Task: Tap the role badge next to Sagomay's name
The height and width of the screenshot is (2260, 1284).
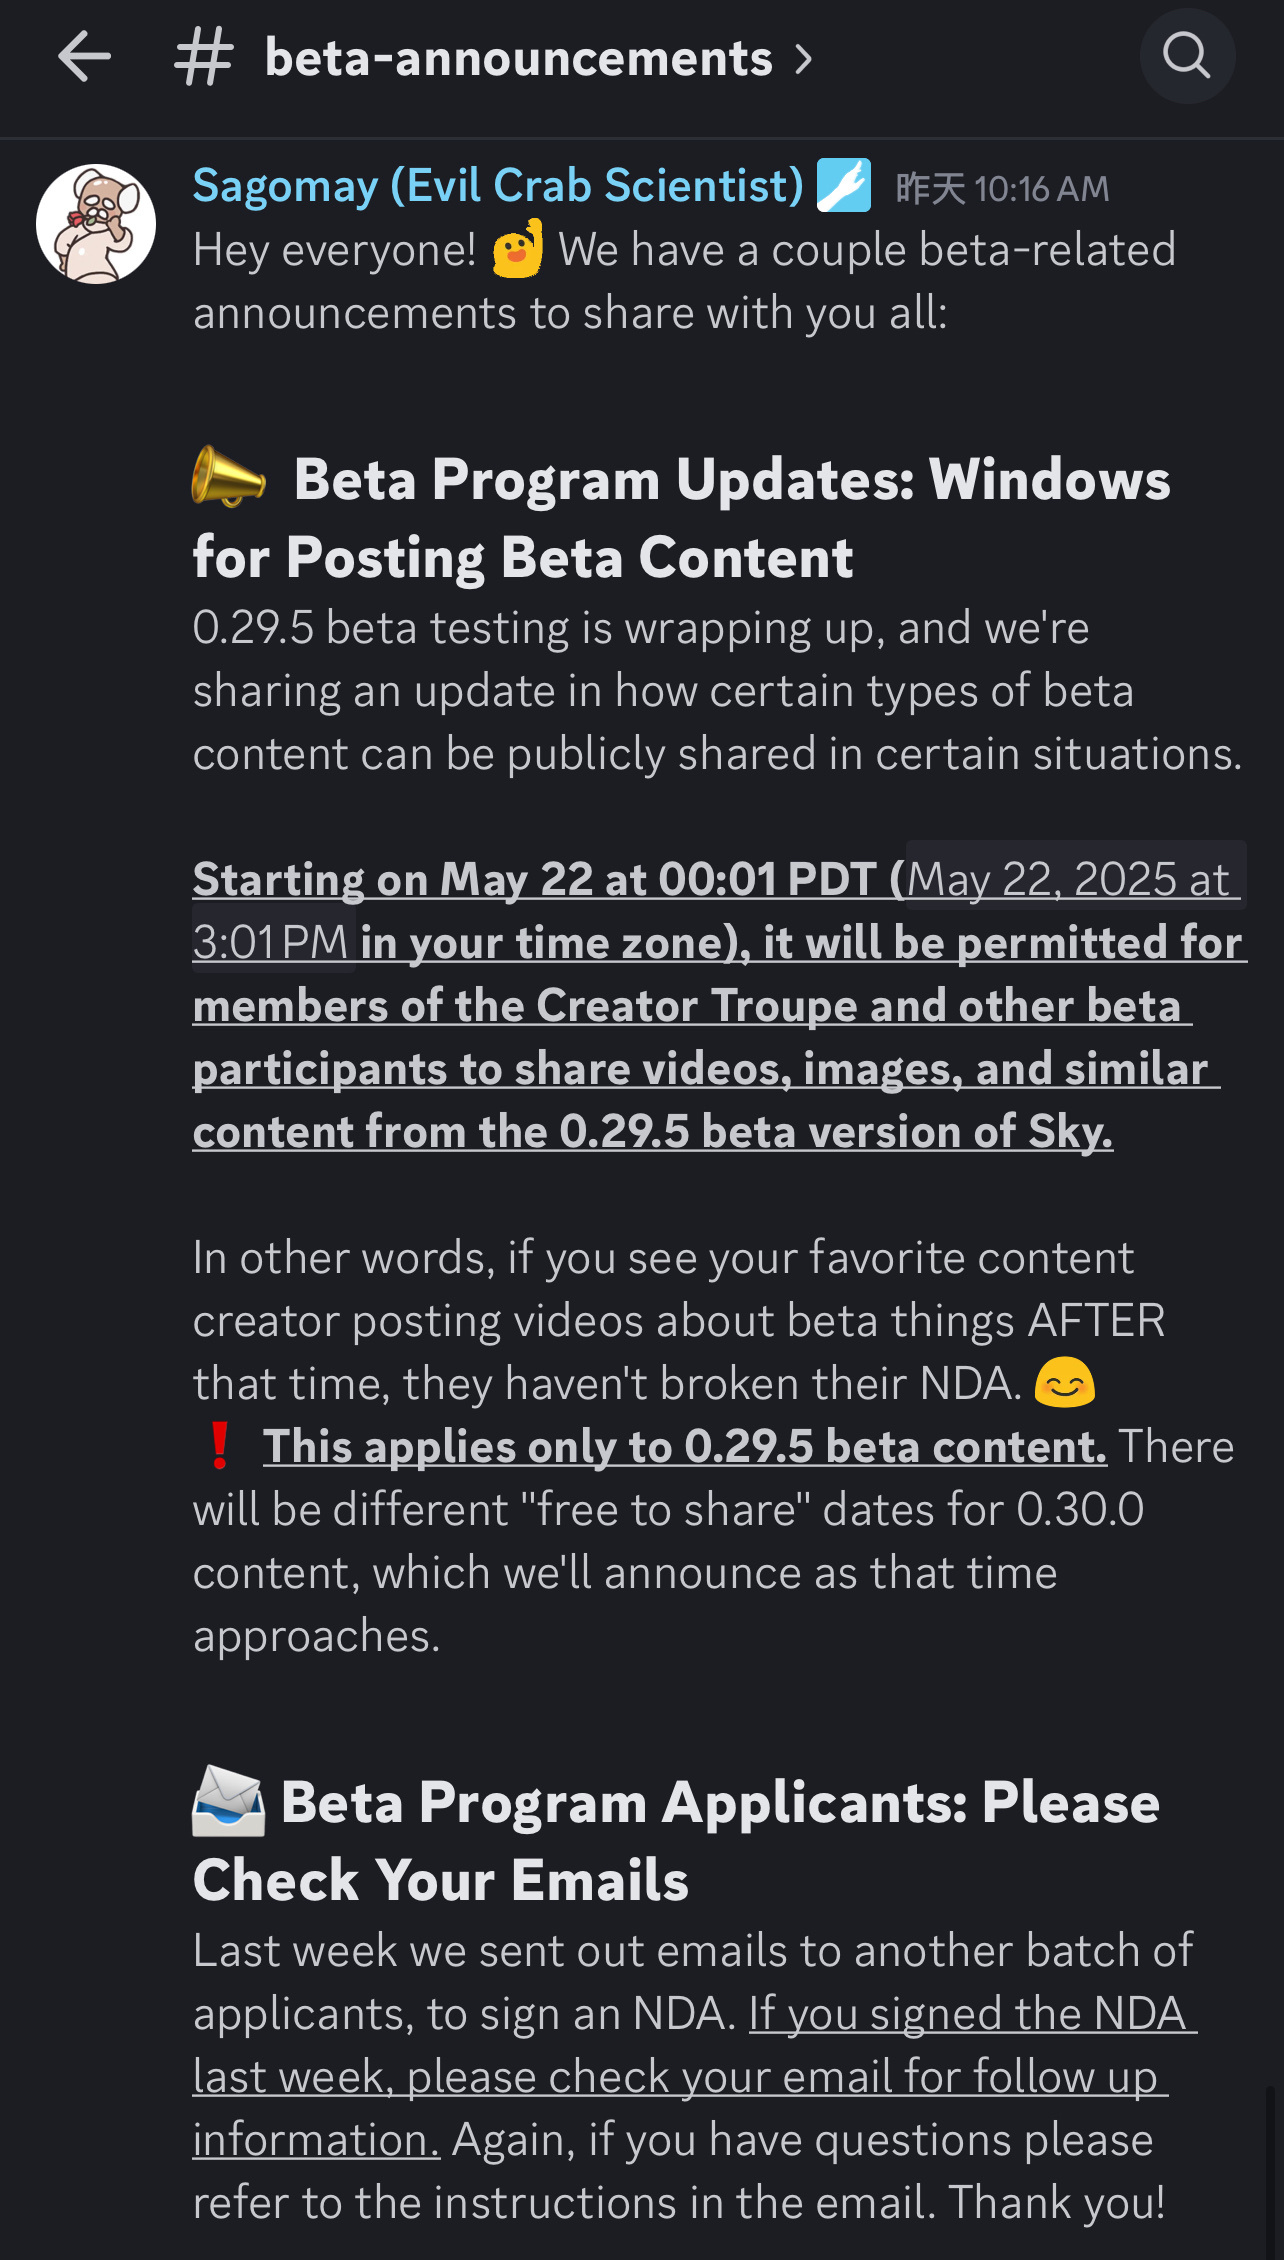Action: point(844,186)
